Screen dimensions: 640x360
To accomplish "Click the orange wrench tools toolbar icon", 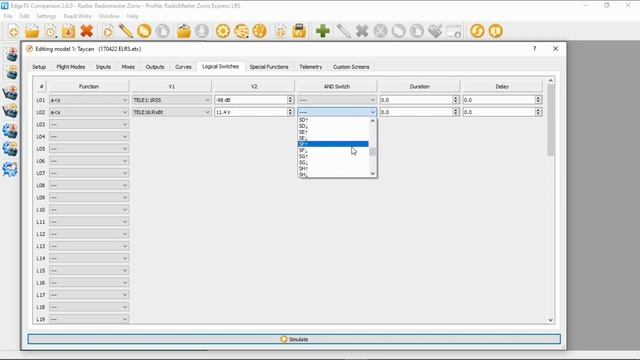I will [260, 31].
